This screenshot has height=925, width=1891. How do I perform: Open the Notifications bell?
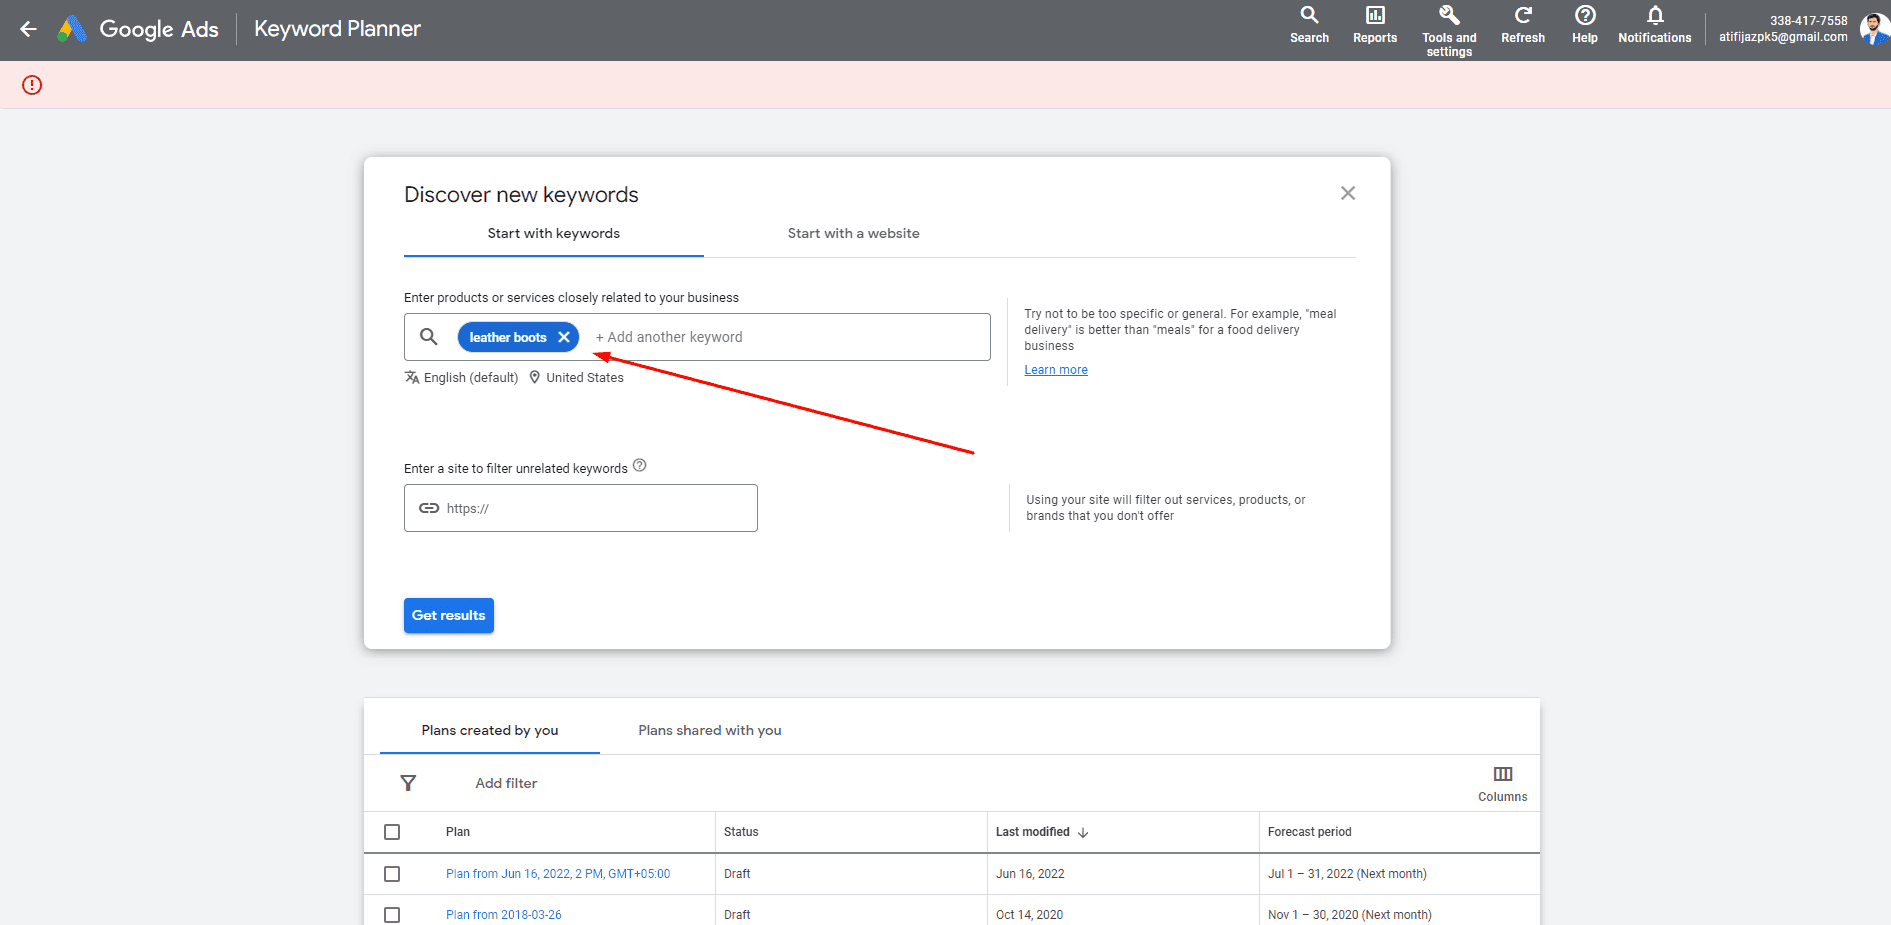coord(1654,25)
